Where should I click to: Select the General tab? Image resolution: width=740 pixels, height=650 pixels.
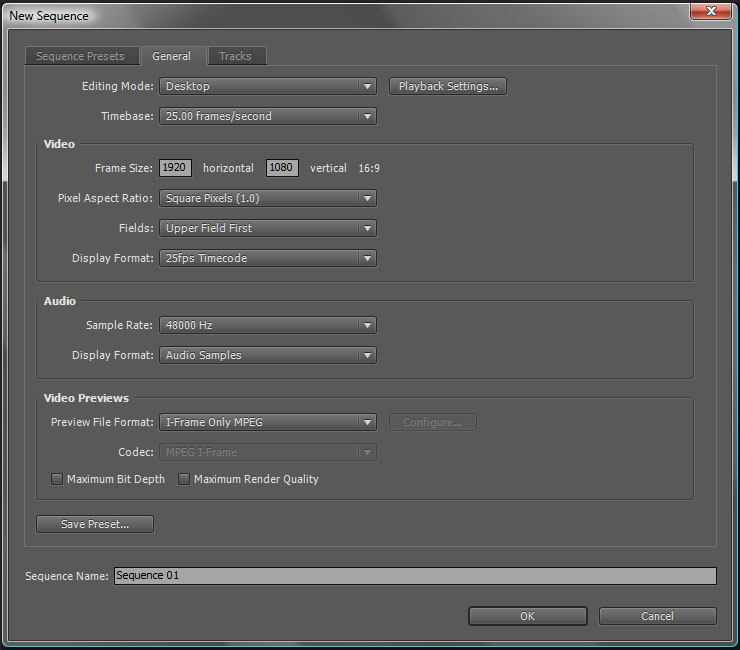(172, 57)
